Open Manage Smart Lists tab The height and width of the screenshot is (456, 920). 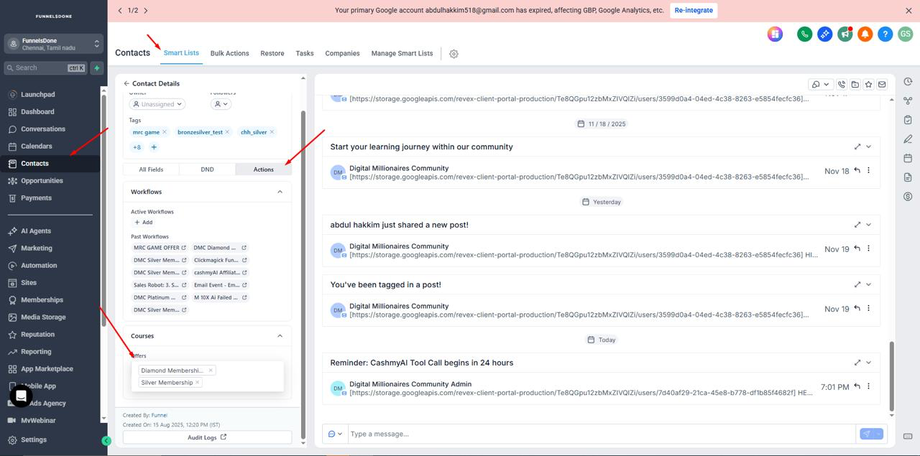pos(402,53)
